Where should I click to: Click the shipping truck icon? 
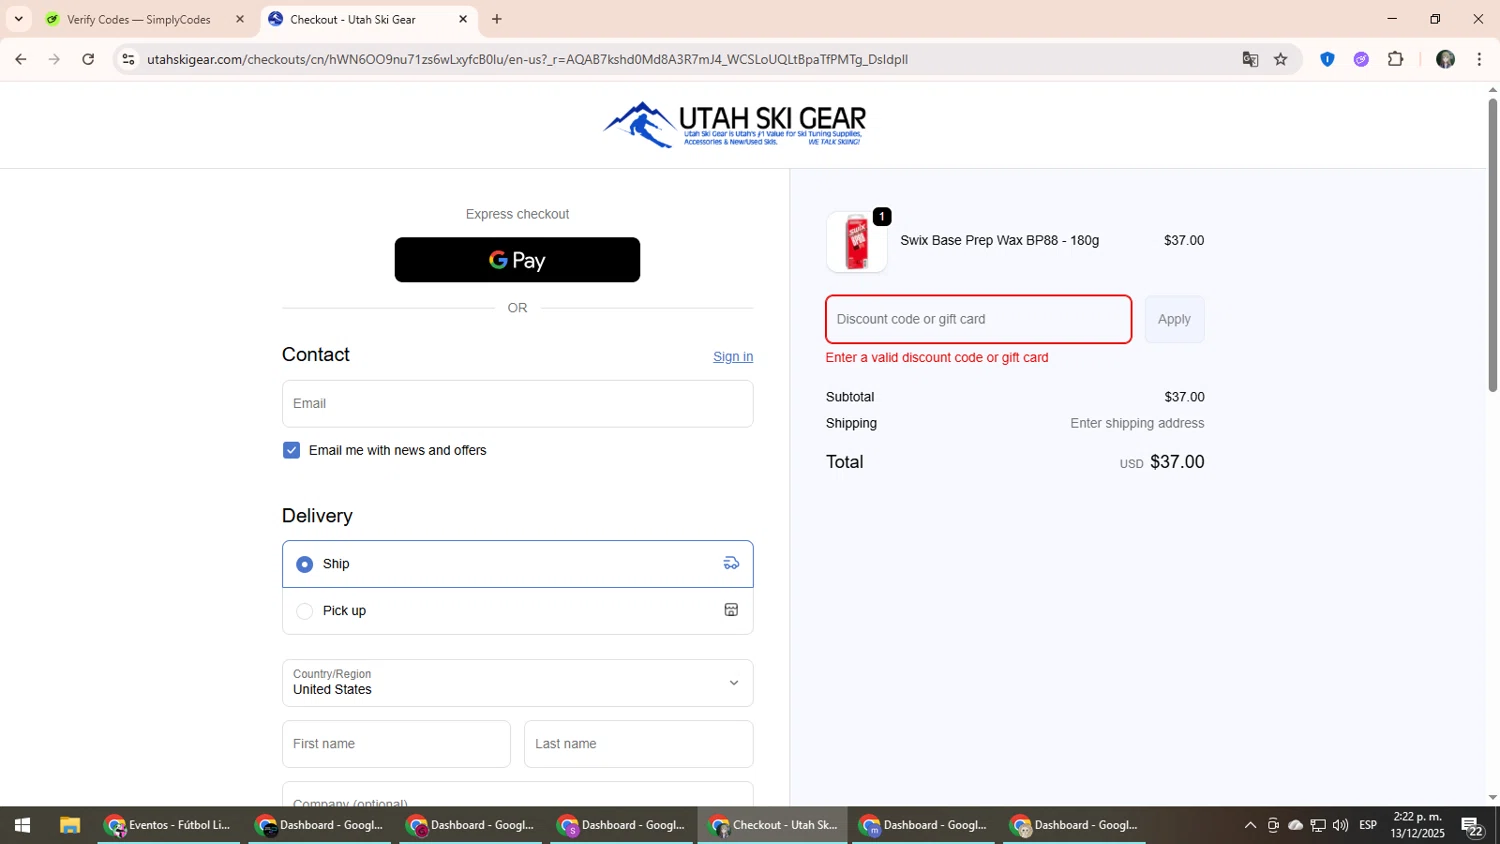tap(731, 563)
